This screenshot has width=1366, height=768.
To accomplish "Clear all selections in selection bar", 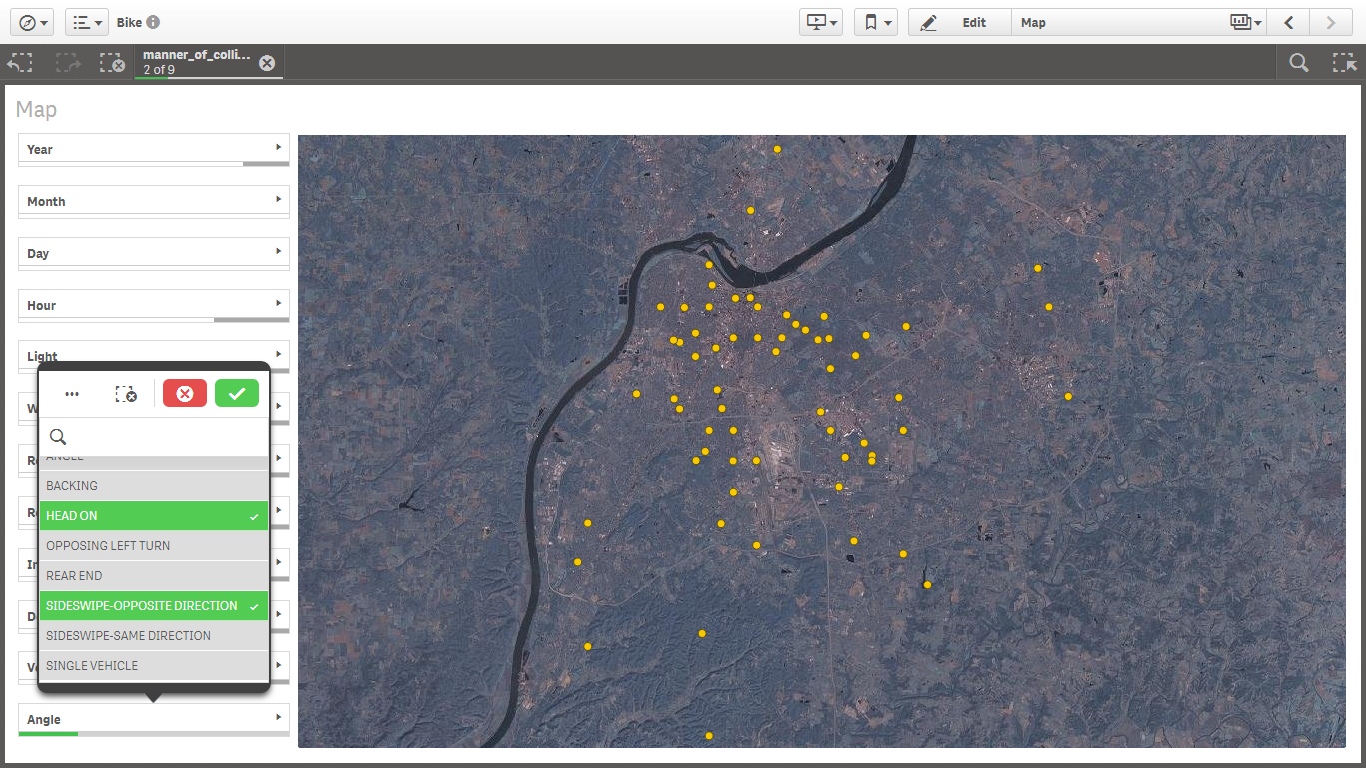I will [x=112, y=62].
